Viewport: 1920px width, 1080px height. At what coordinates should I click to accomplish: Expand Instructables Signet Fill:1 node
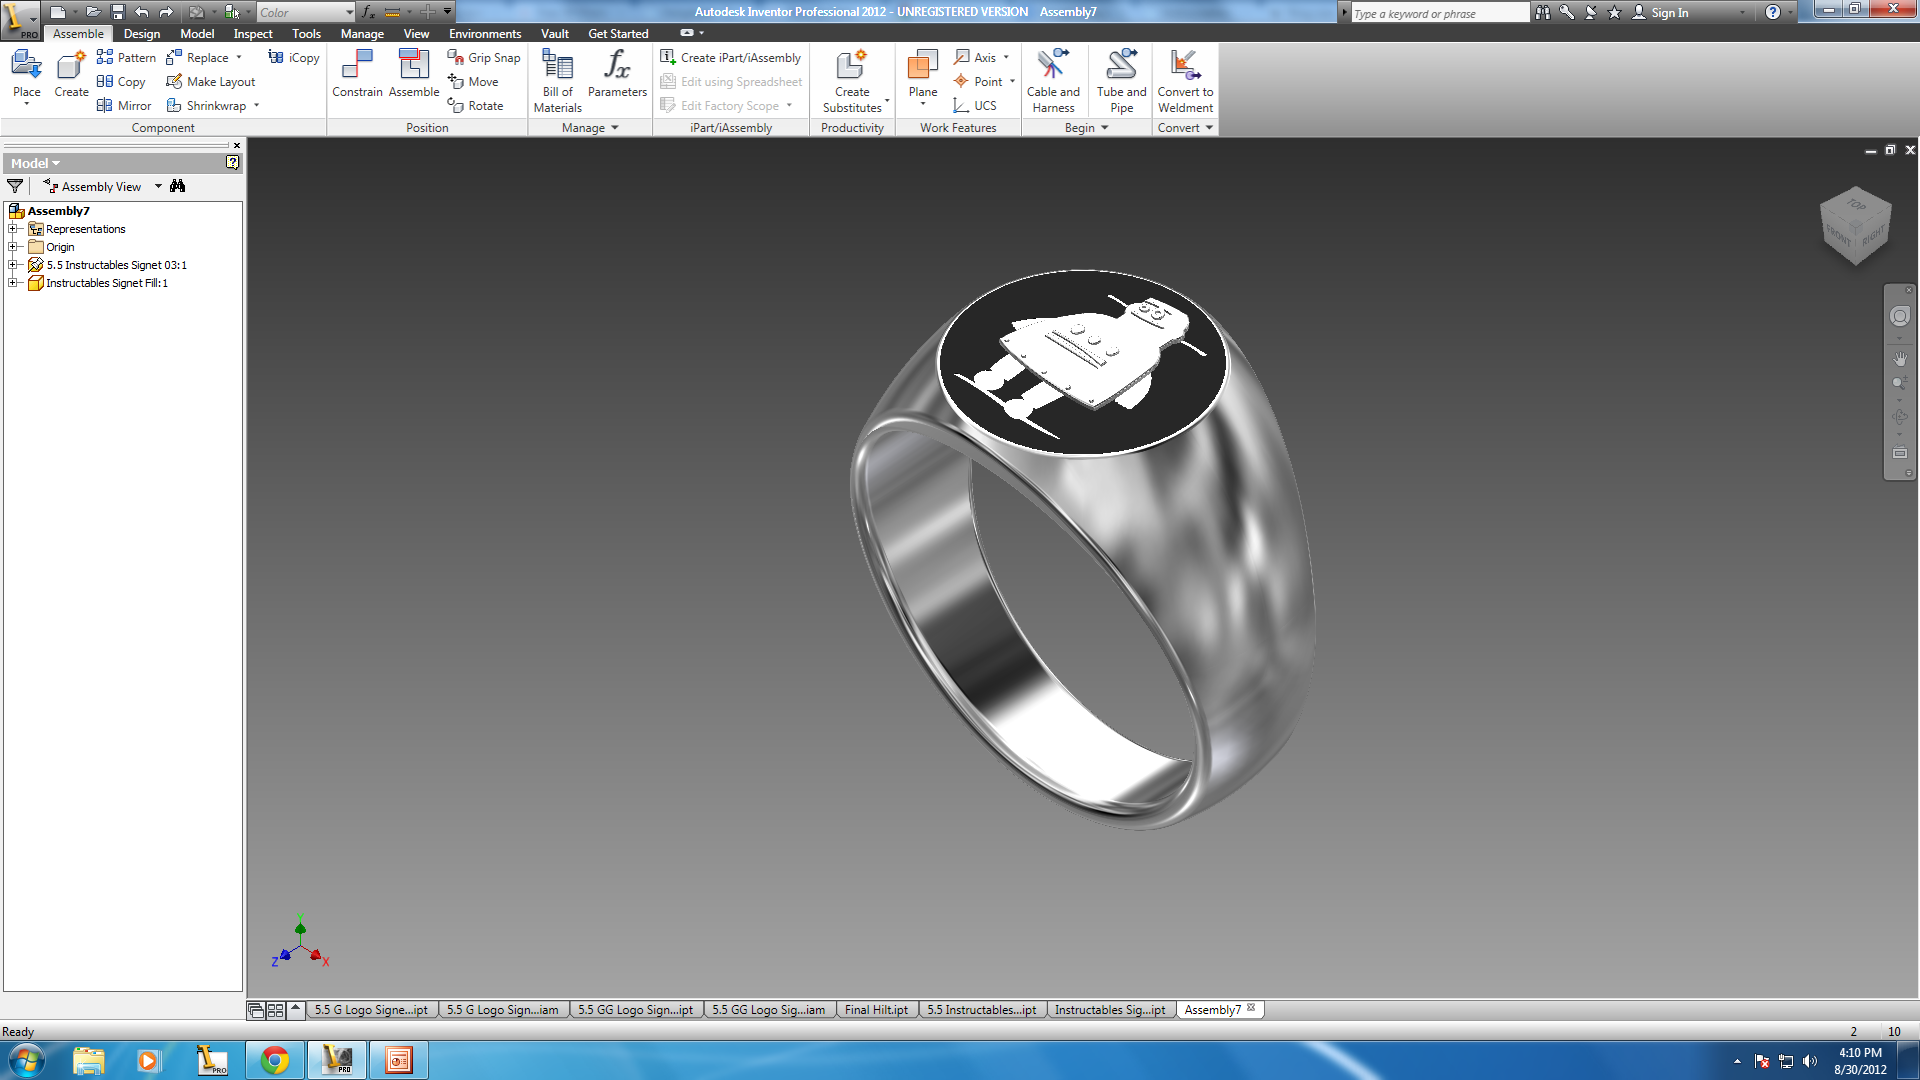(x=13, y=283)
